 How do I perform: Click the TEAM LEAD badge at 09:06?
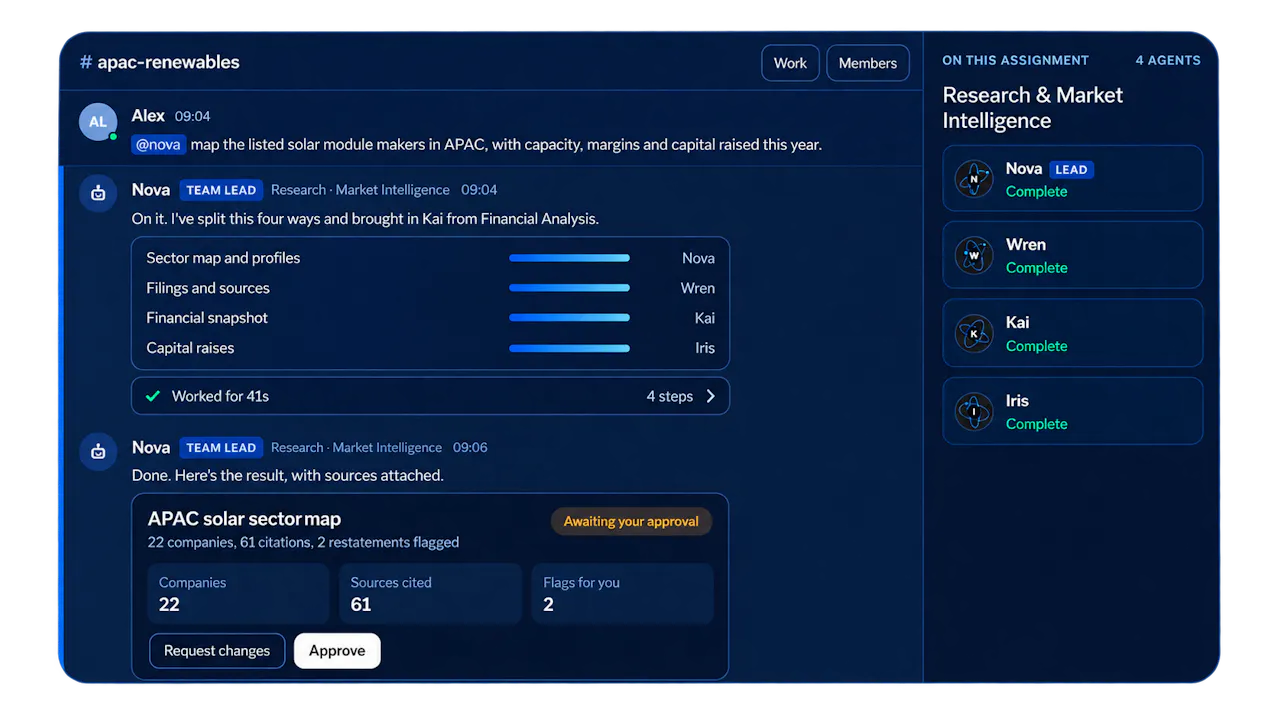221,448
